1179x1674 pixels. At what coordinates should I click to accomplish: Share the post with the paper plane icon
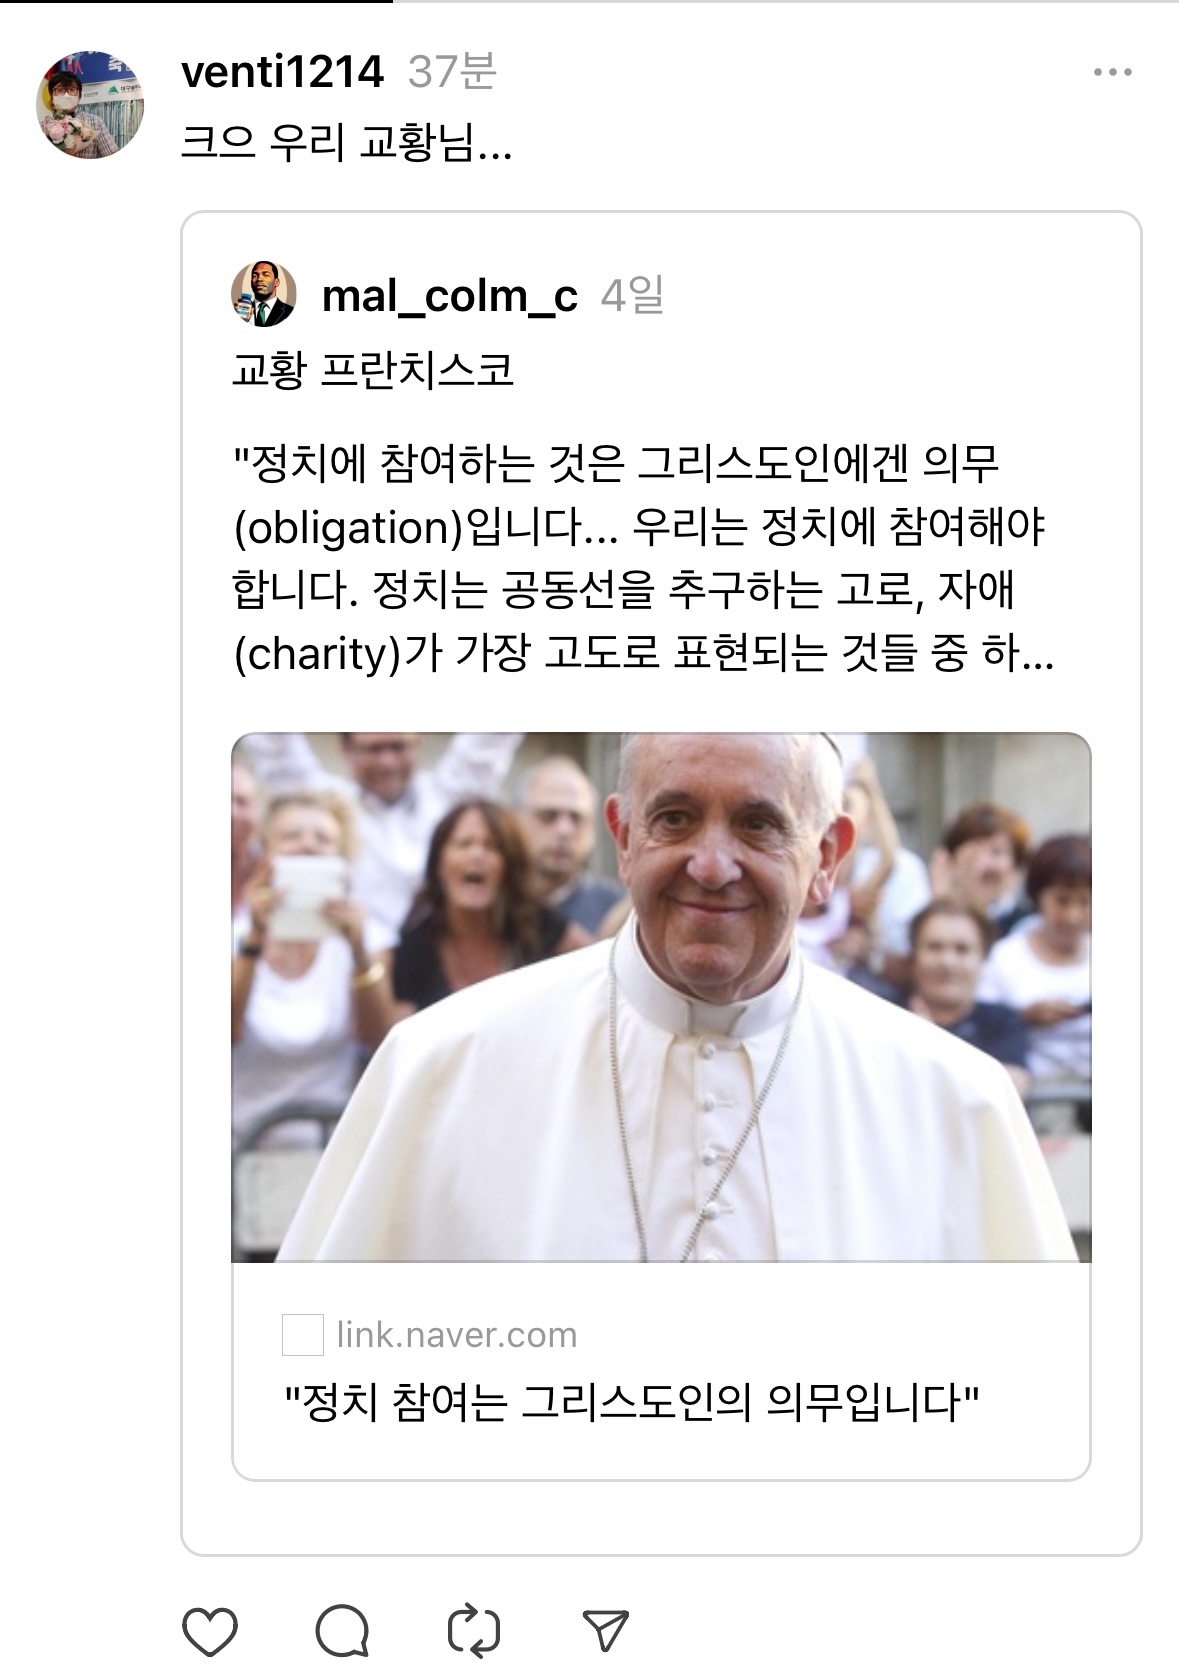(605, 1630)
